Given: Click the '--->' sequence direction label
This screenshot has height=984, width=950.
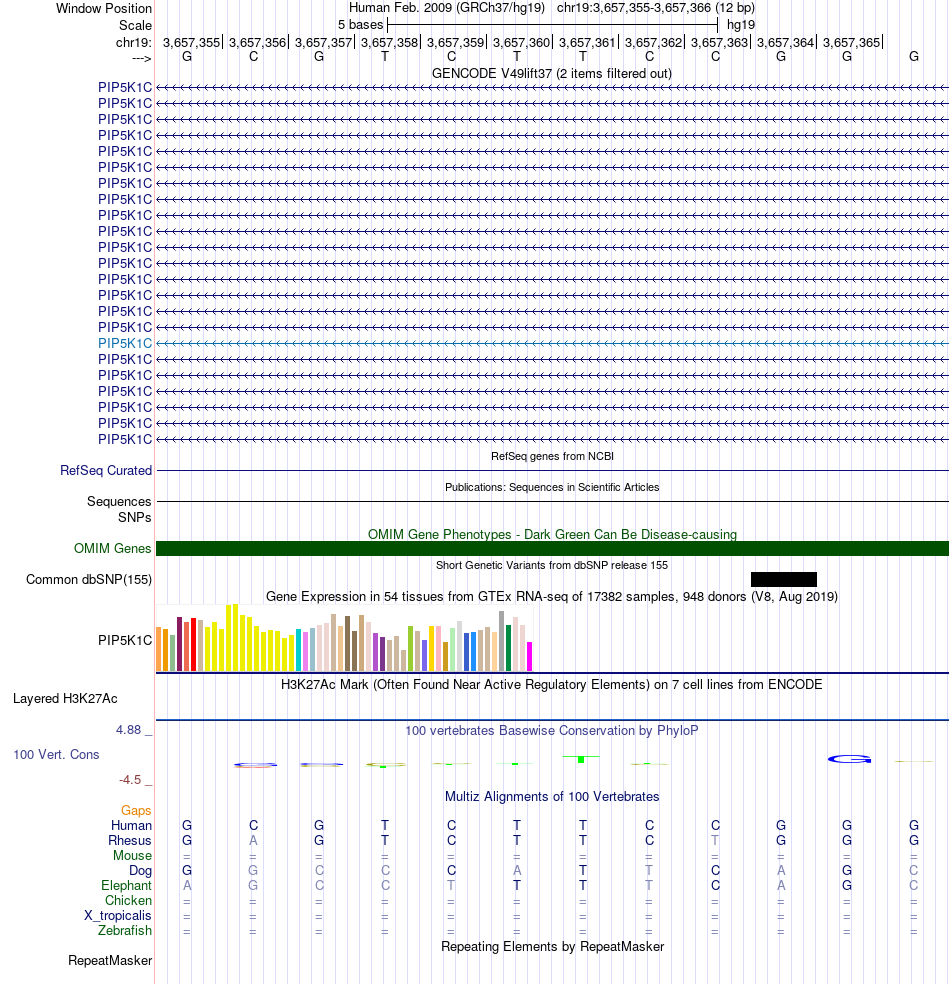Looking at the screenshot, I should [x=142, y=58].
